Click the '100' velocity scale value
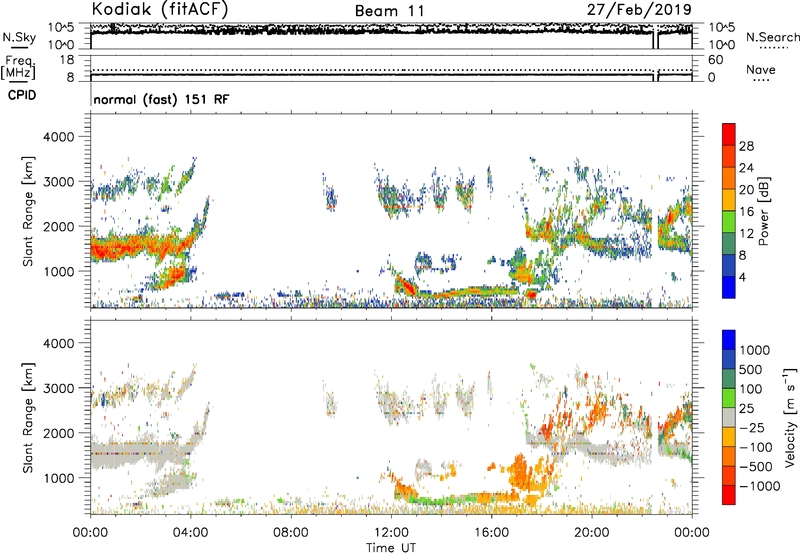This screenshot has height=554, width=800. coord(751,389)
